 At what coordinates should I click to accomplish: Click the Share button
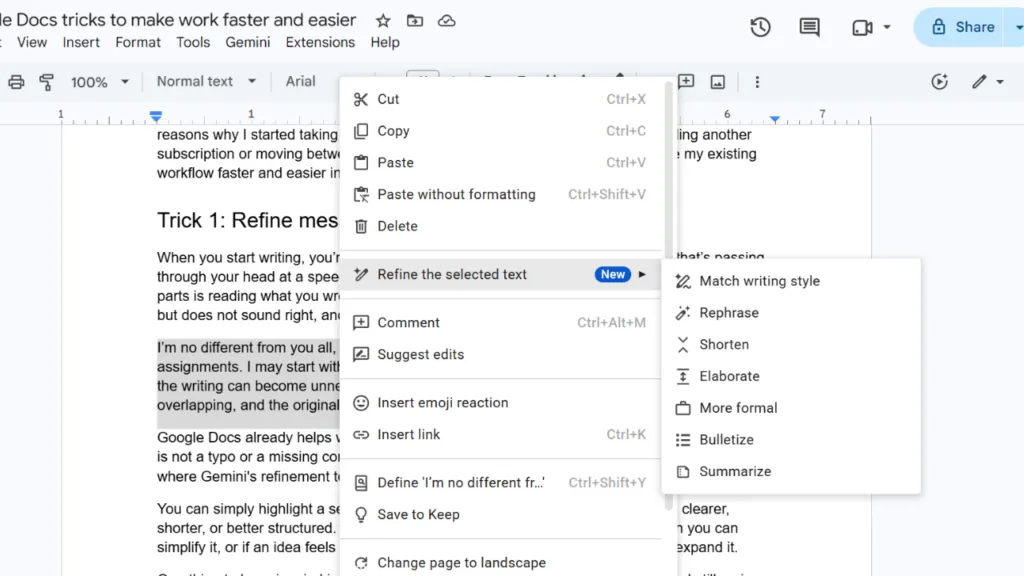pyautogui.click(x=963, y=27)
